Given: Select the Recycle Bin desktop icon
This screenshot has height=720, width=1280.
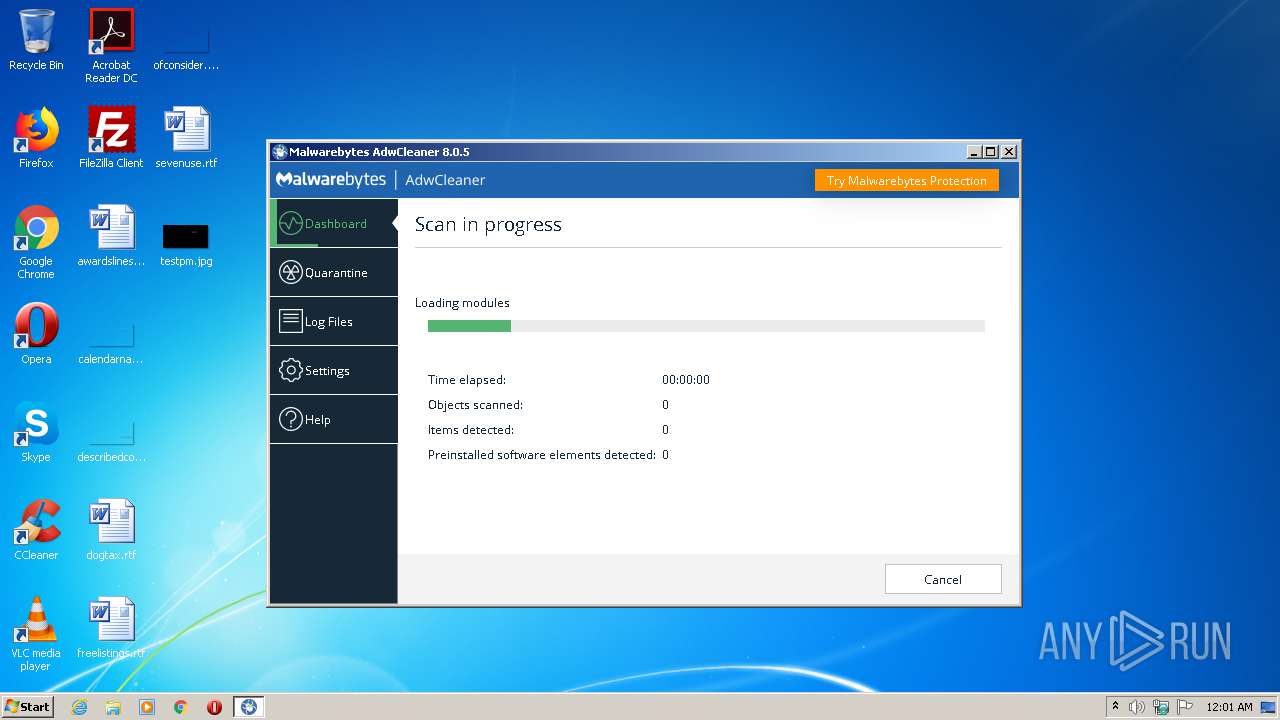Looking at the screenshot, I should coord(36,40).
